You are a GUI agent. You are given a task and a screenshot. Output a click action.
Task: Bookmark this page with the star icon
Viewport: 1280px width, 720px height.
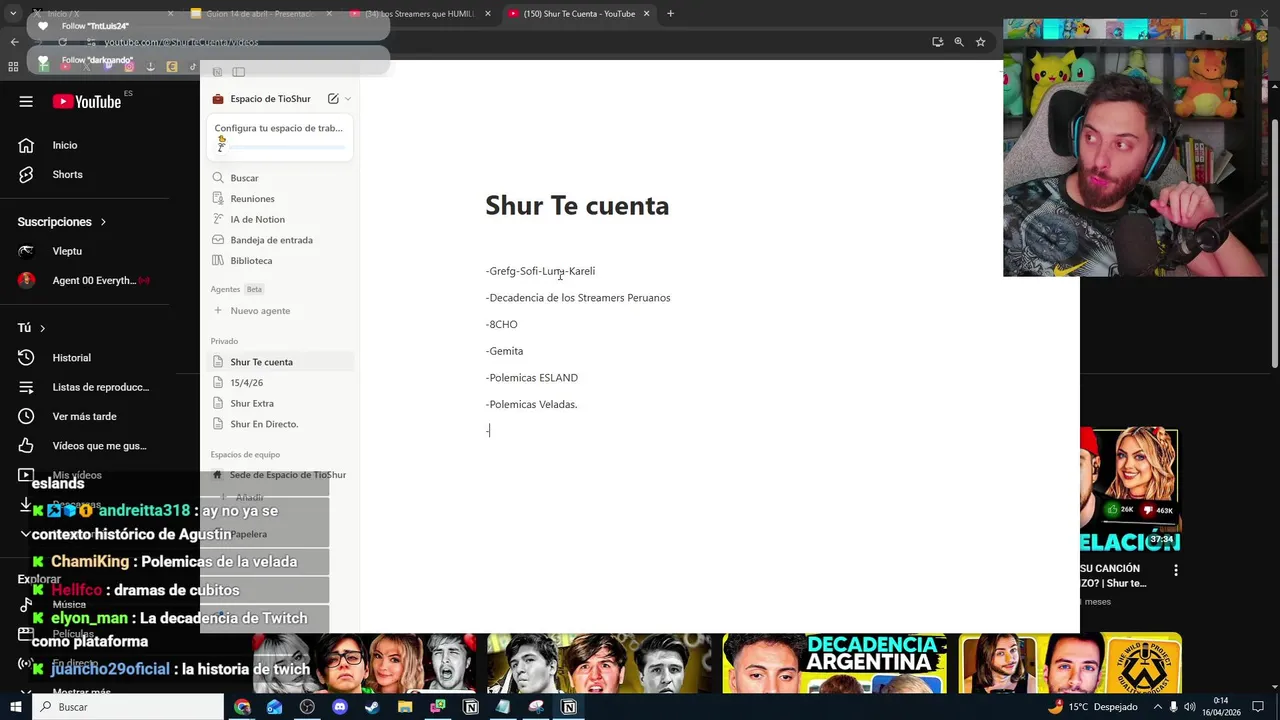[980, 42]
